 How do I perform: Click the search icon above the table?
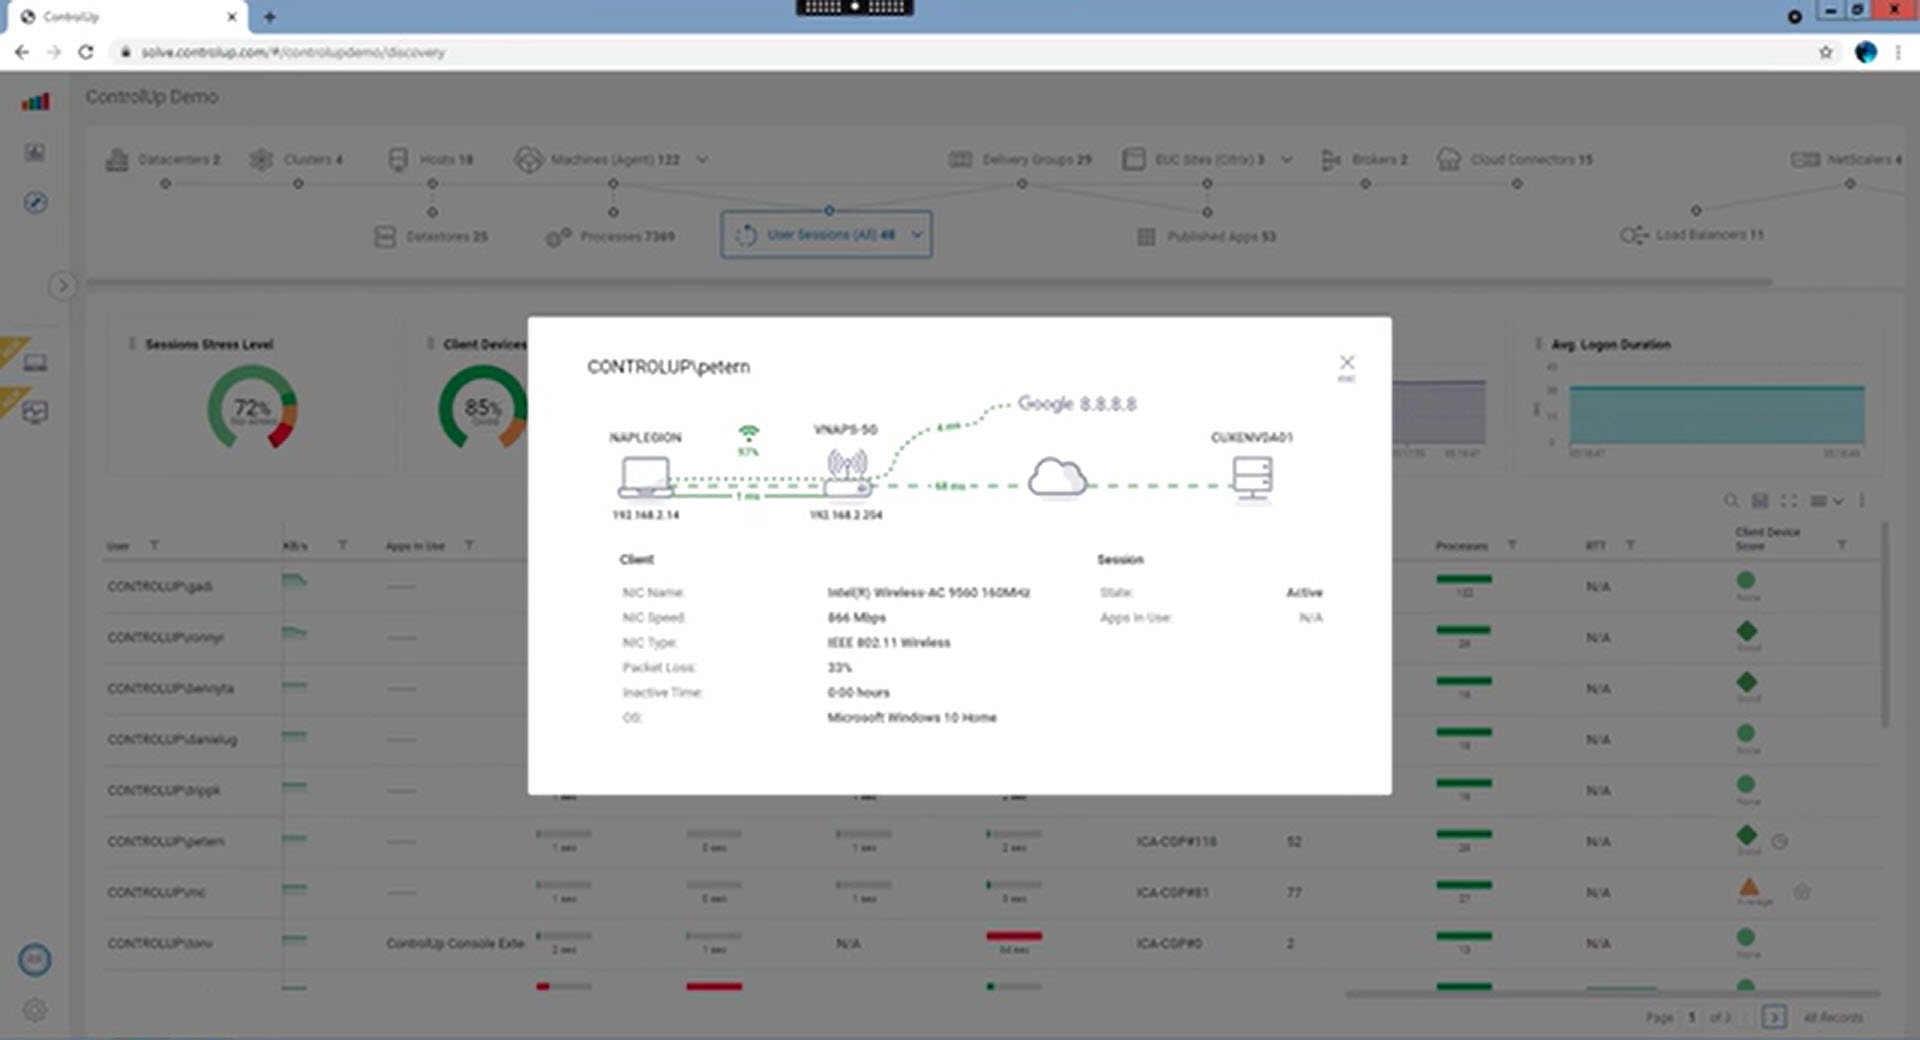(1731, 500)
